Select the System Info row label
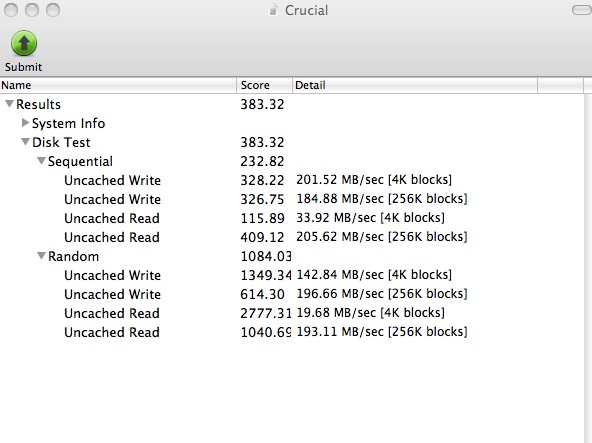 point(68,123)
